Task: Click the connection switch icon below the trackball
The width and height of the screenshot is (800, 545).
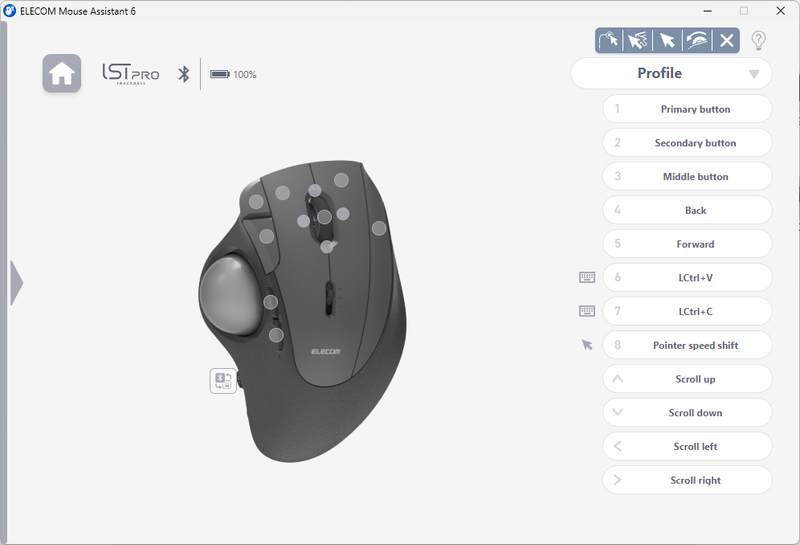Action: (223, 381)
